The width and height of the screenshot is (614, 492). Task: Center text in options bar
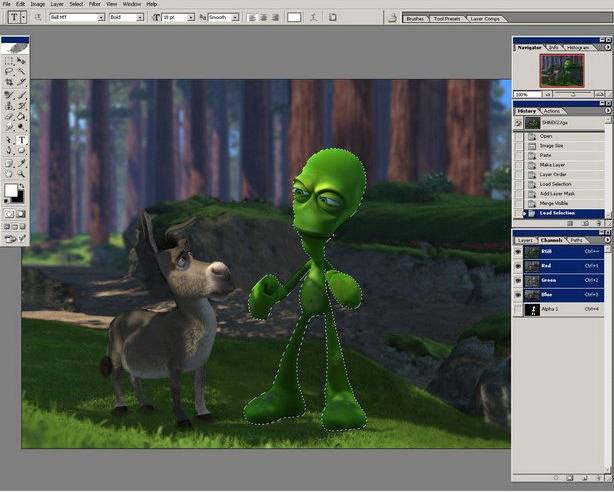pyautogui.click(x=264, y=18)
